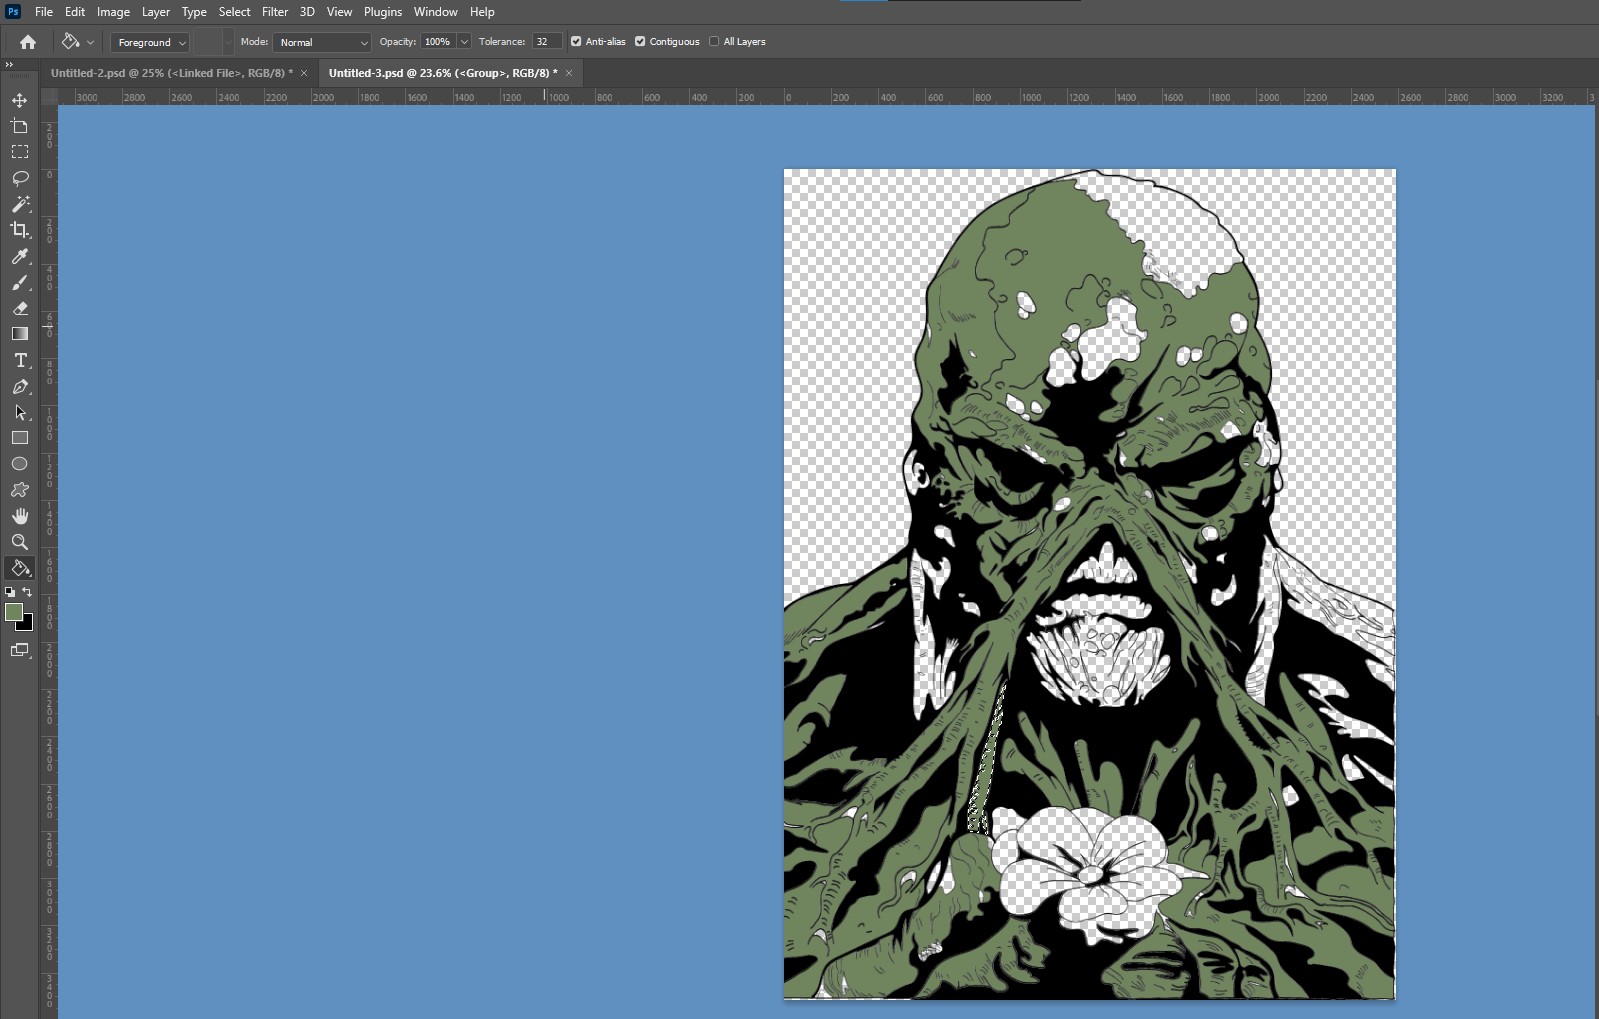This screenshot has width=1599, height=1019.
Task: Open the Help menu
Action: [x=482, y=12]
